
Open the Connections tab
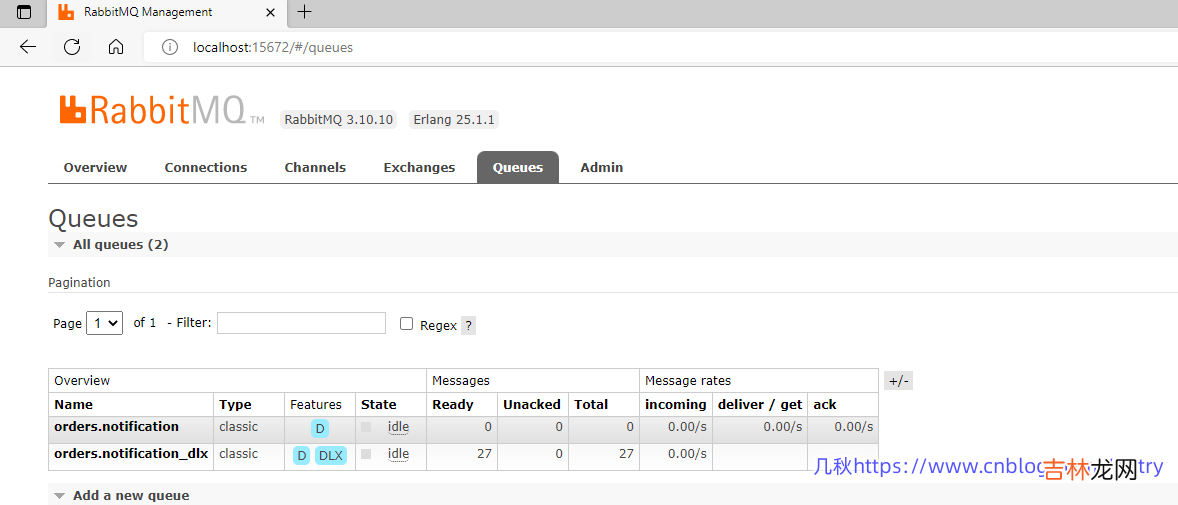pyautogui.click(x=206, y=168)
